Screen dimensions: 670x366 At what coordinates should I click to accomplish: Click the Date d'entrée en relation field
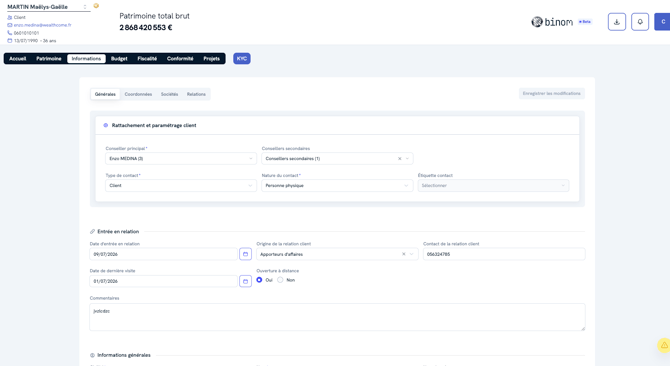click(163, 254)
